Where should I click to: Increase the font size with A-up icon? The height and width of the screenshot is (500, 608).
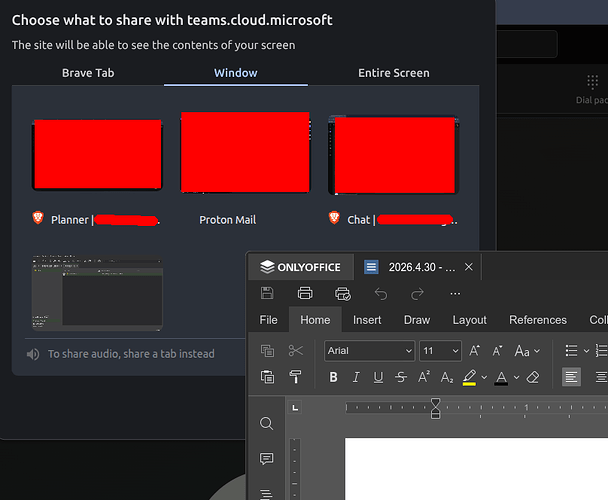(x=474, y=351)
